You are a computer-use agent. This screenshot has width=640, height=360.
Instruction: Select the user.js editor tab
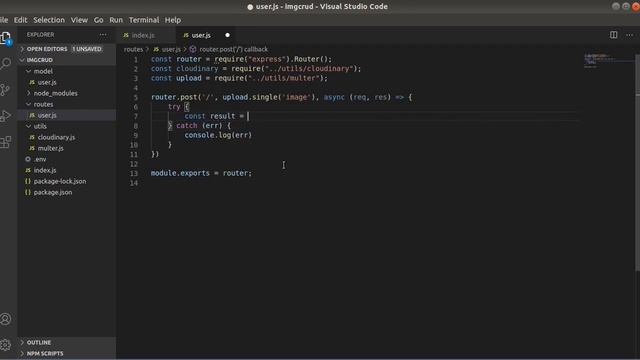[x=206, y=35]
